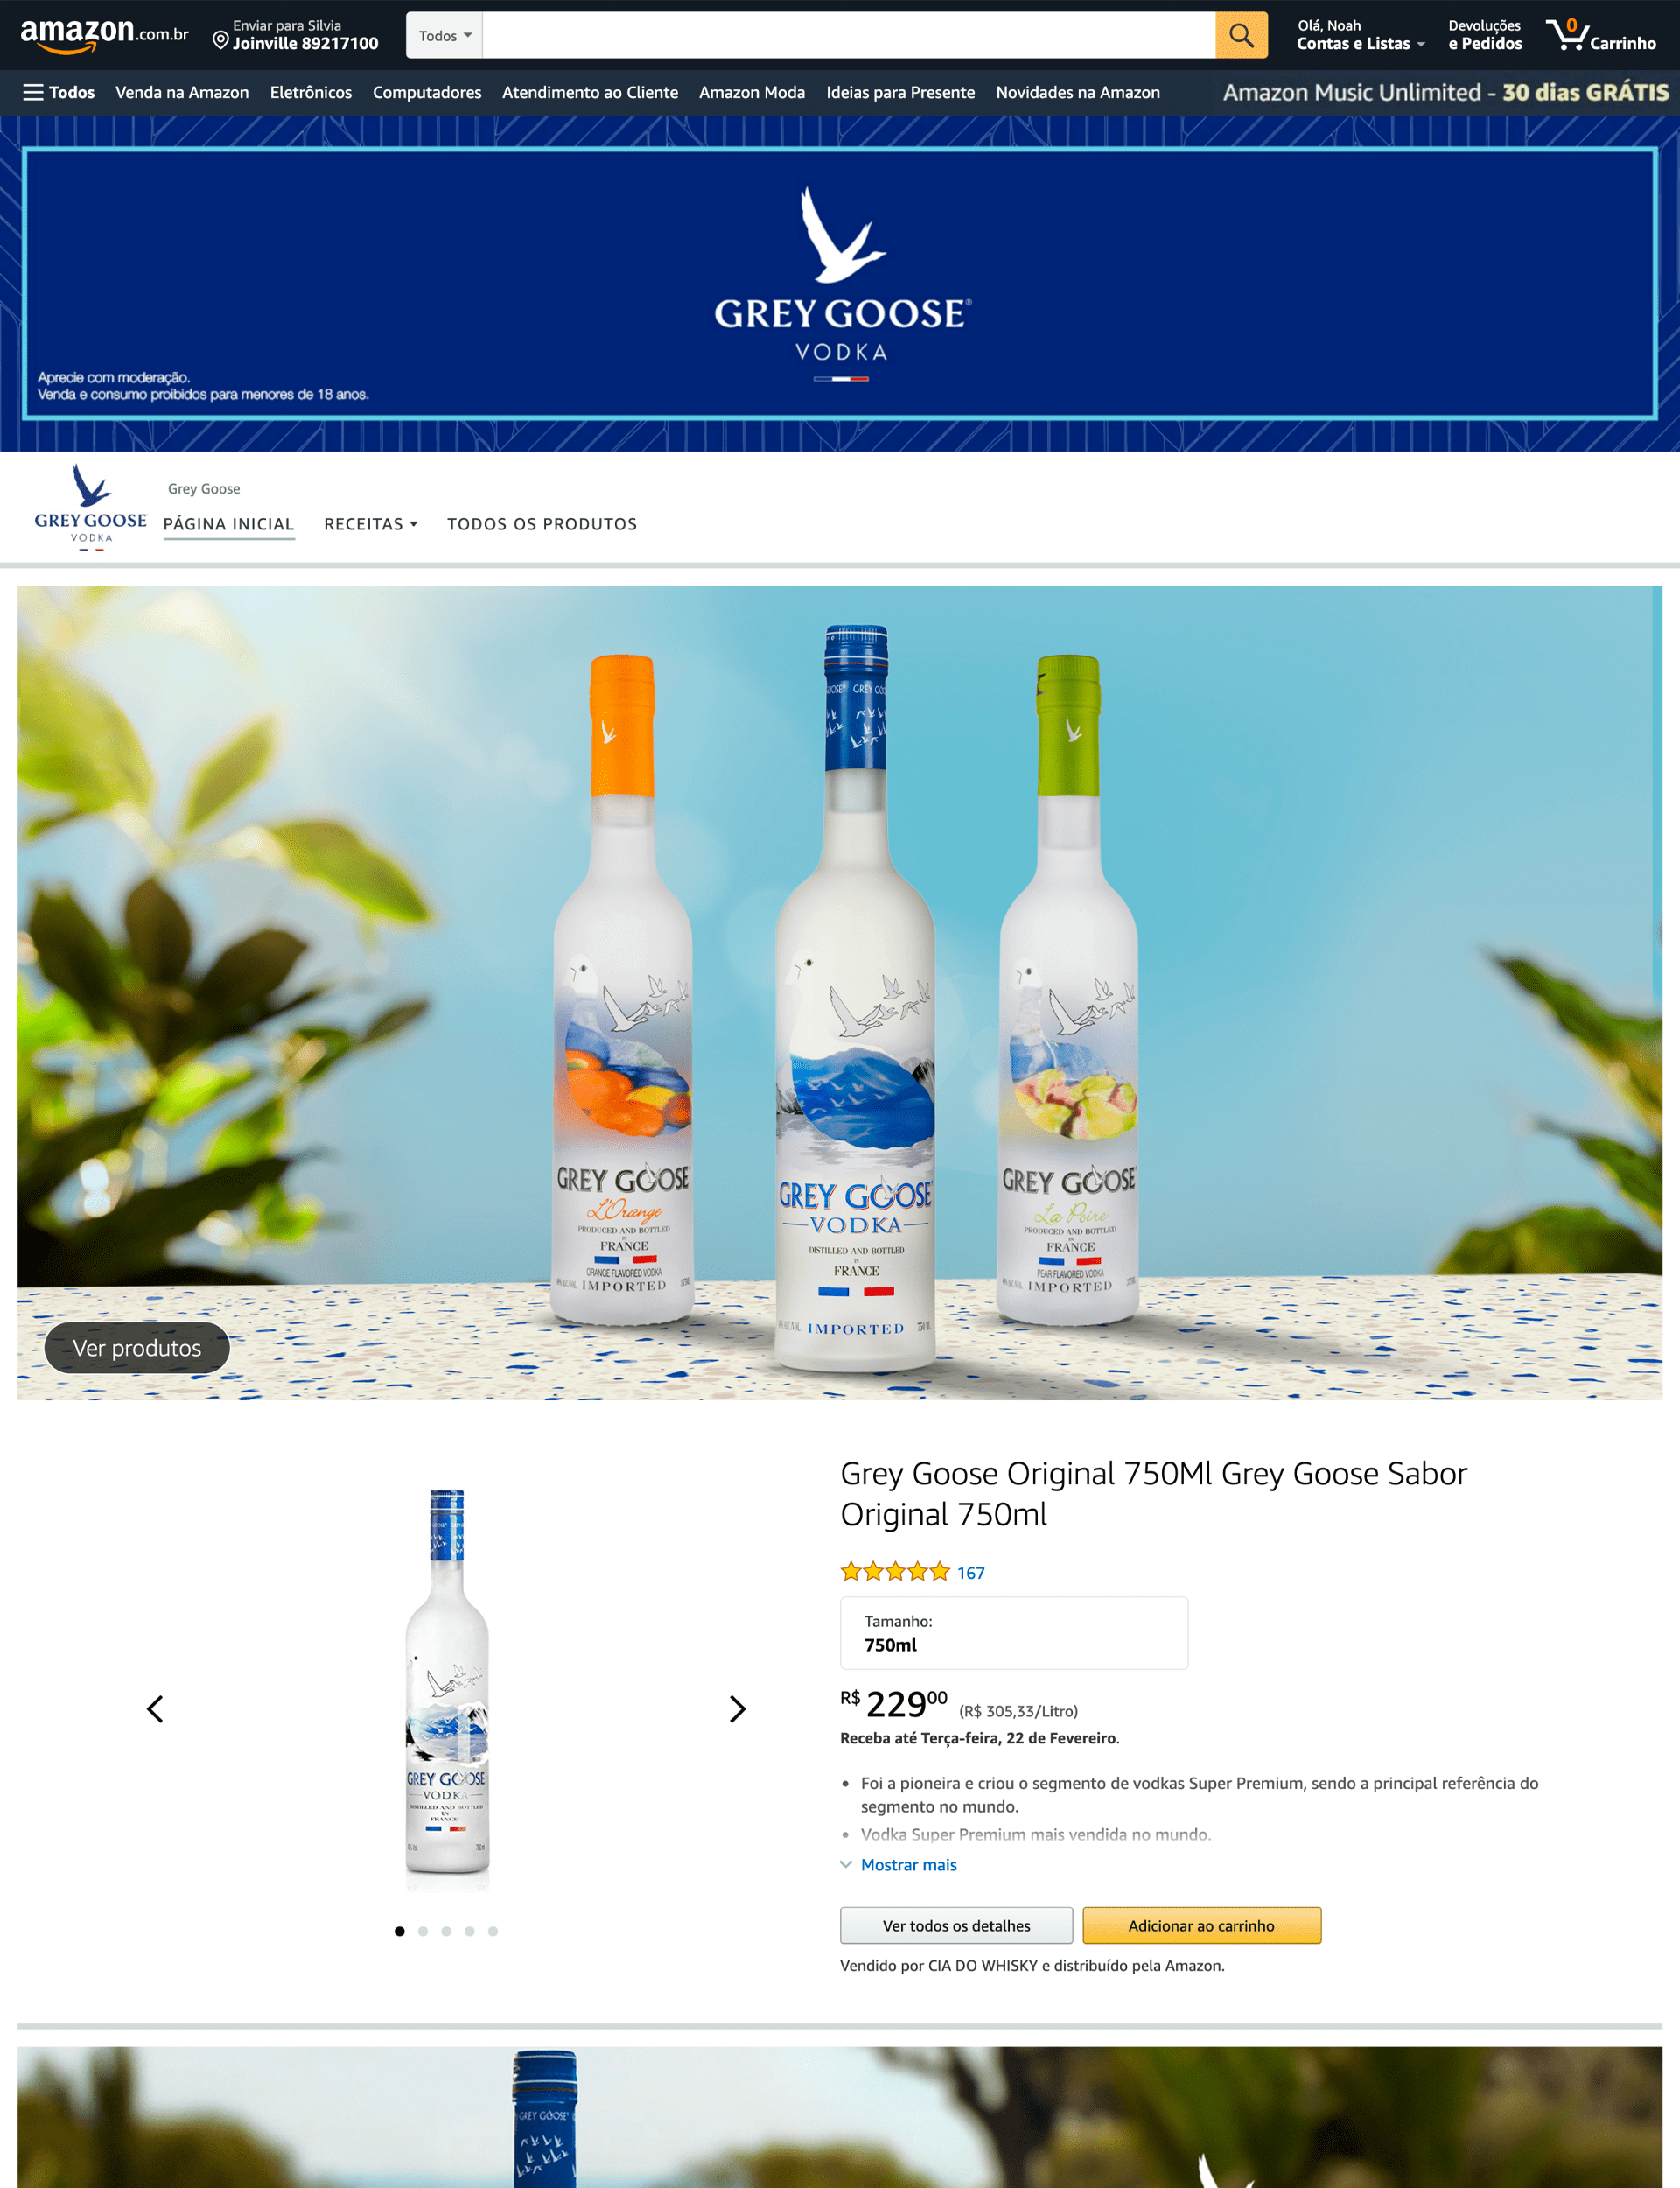
Task: Expand the RECEITAS dropdown menu
Action: click(371, 524)
